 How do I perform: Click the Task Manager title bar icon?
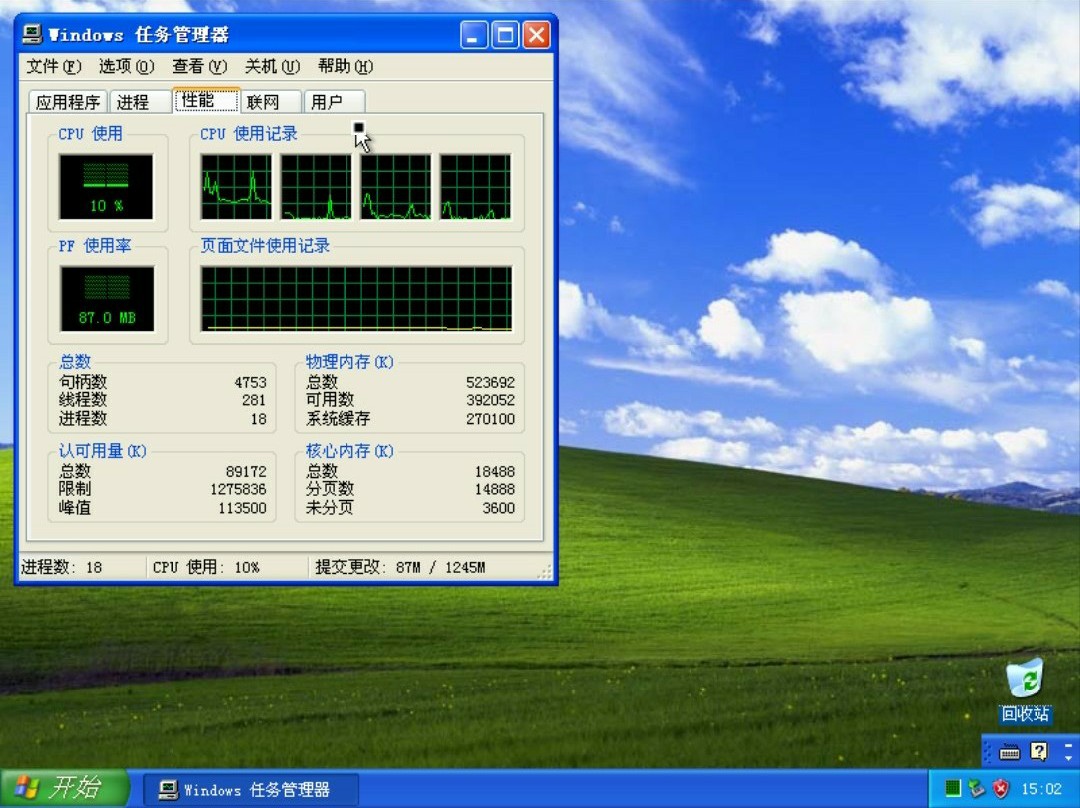click(32, 35)
